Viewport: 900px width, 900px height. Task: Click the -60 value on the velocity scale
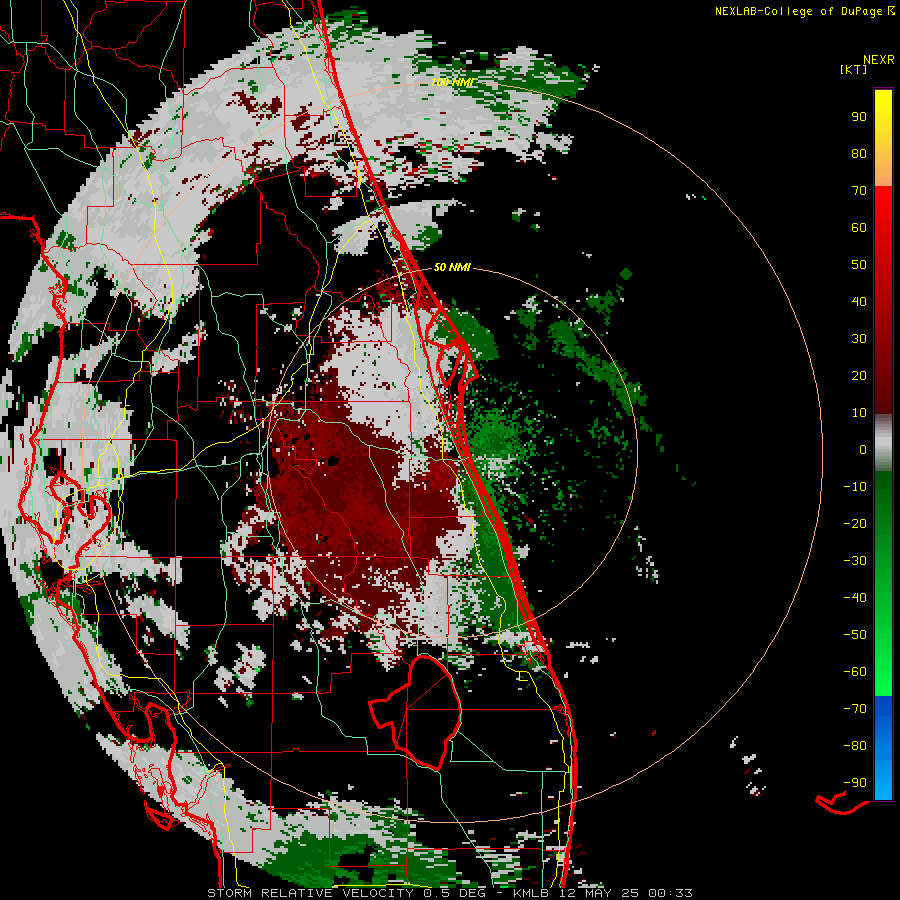(855, 672)
